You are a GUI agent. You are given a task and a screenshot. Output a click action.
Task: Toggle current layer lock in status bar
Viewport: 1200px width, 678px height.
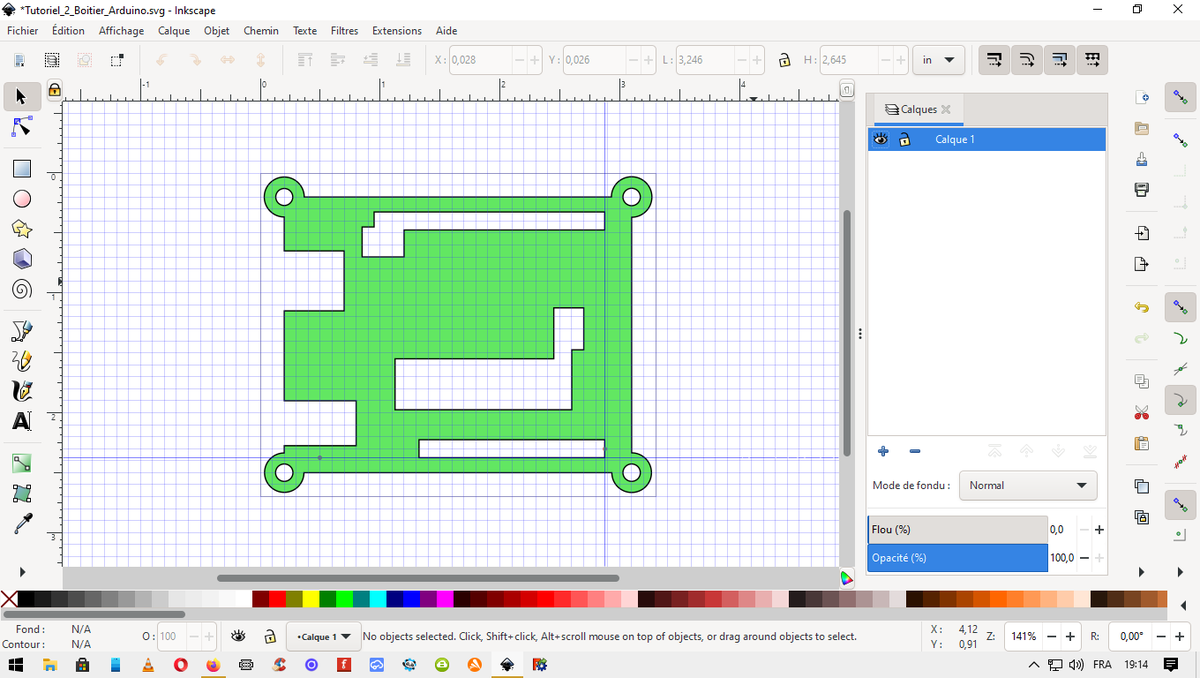click(x=269, y=636)
